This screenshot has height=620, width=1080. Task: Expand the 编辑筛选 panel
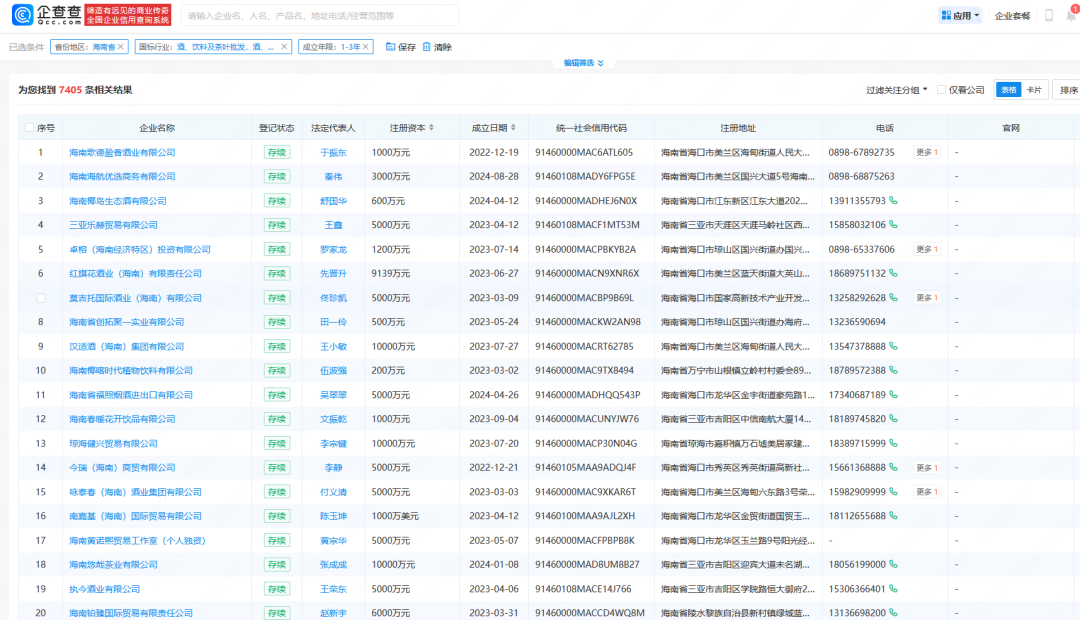(583, 63)
